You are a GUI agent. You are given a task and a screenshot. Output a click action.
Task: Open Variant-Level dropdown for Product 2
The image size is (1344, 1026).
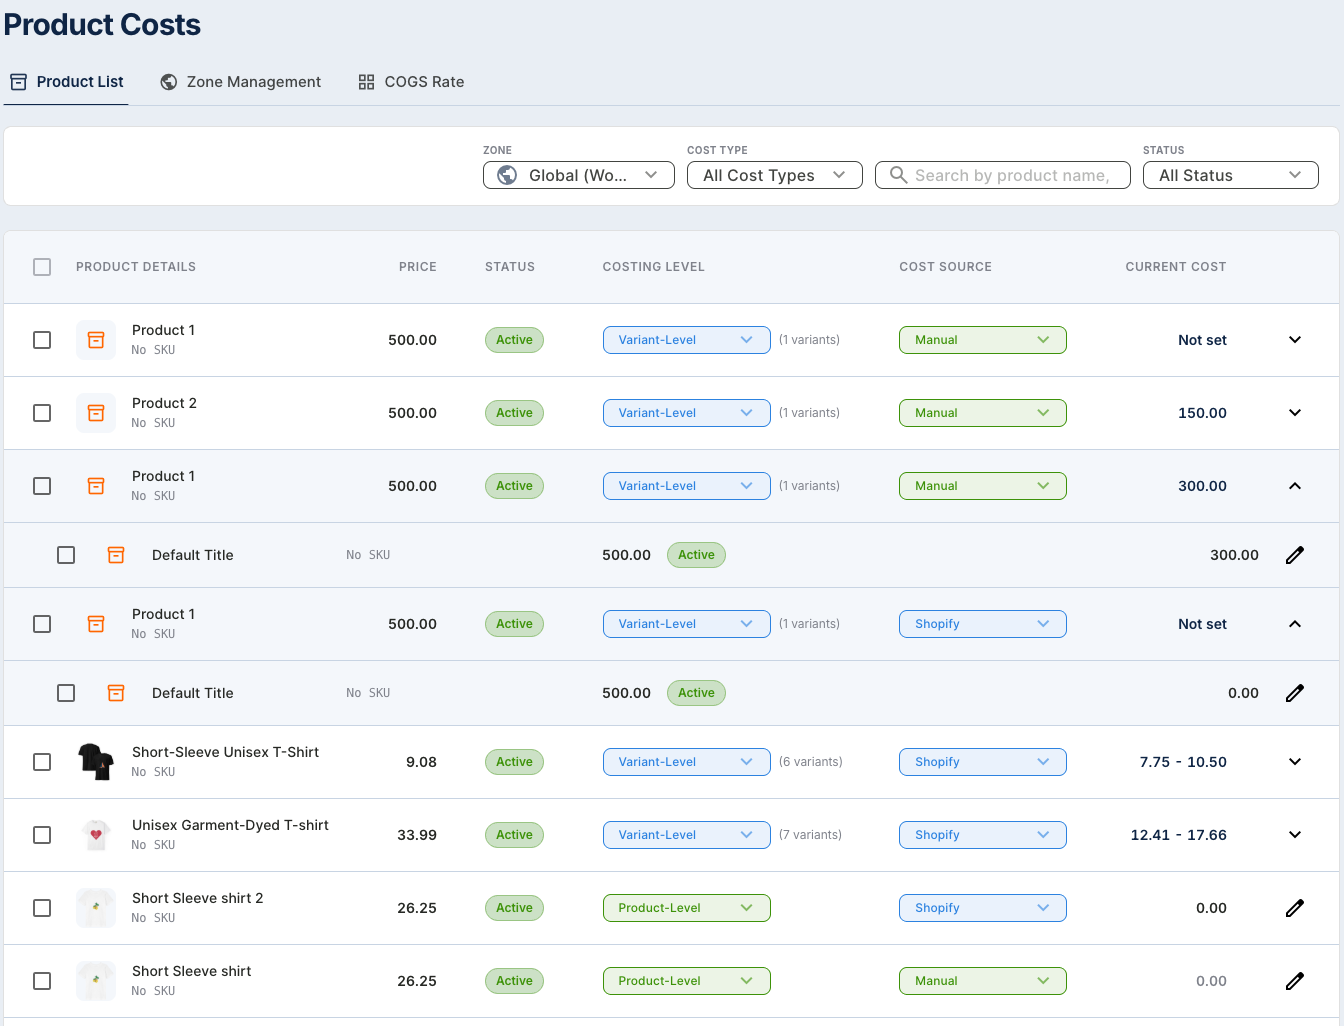pyautogui.click(x=687, y=413)
